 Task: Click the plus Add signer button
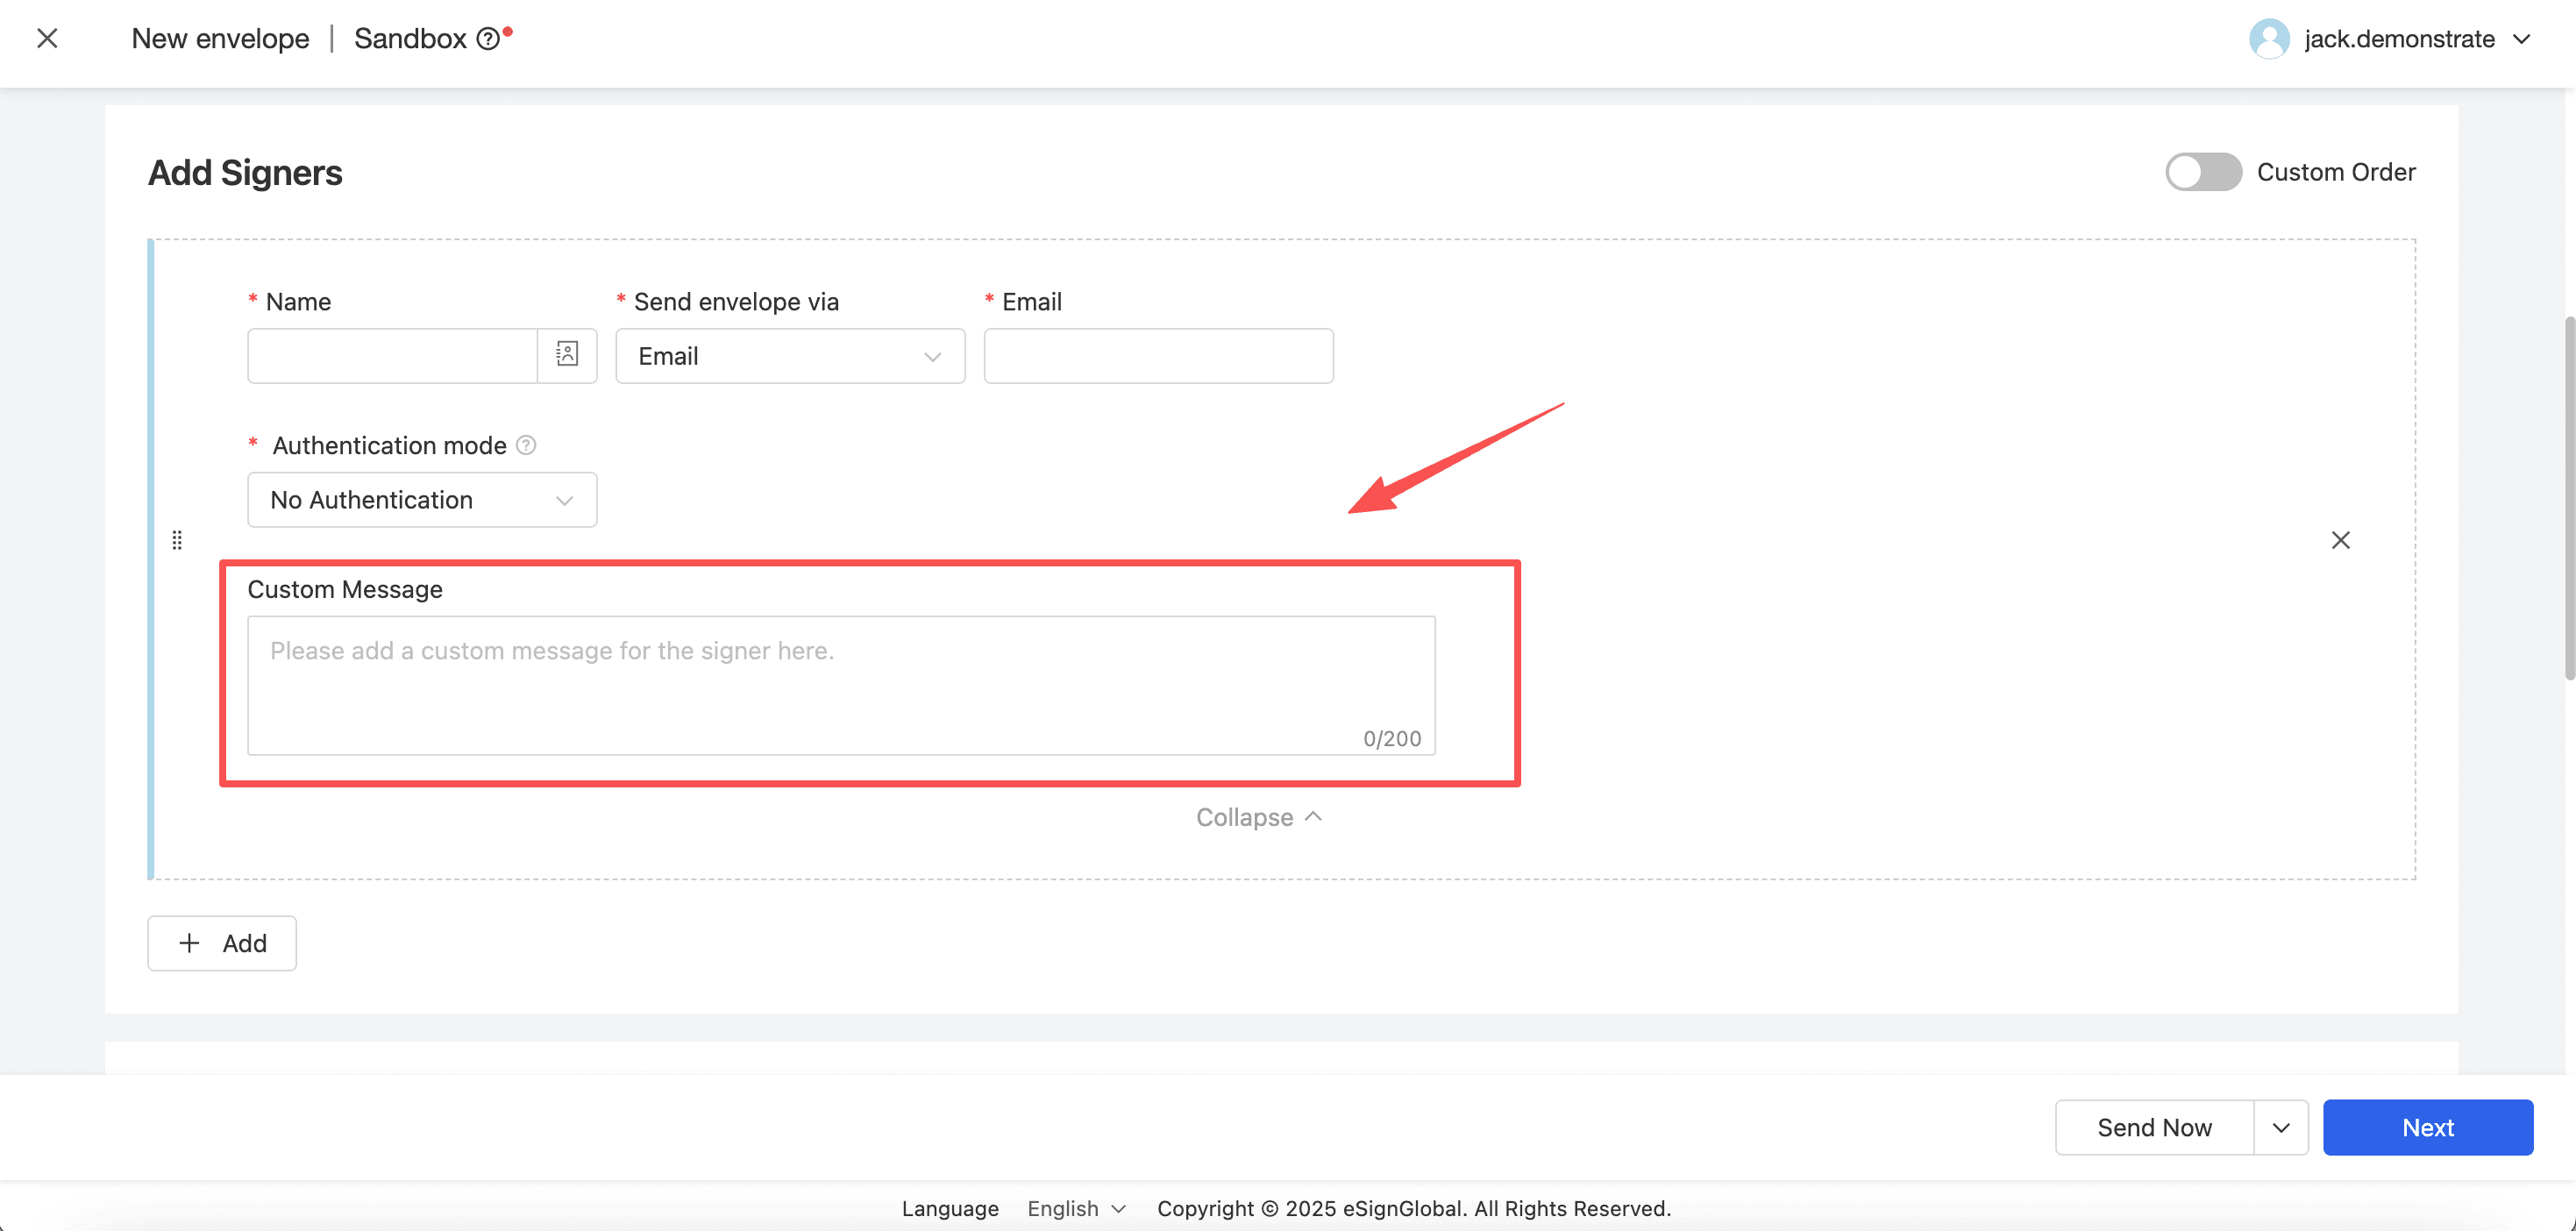click(x=222, y=943)
